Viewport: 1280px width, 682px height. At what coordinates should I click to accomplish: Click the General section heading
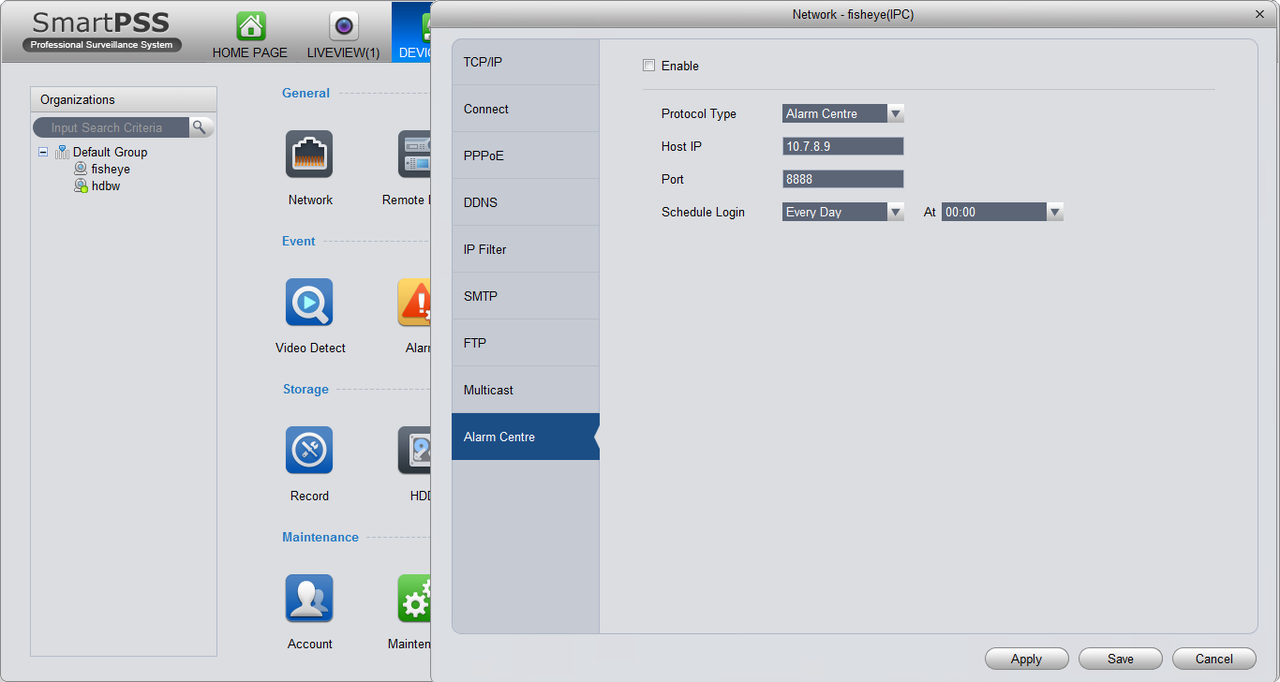(x=306, y=93)
